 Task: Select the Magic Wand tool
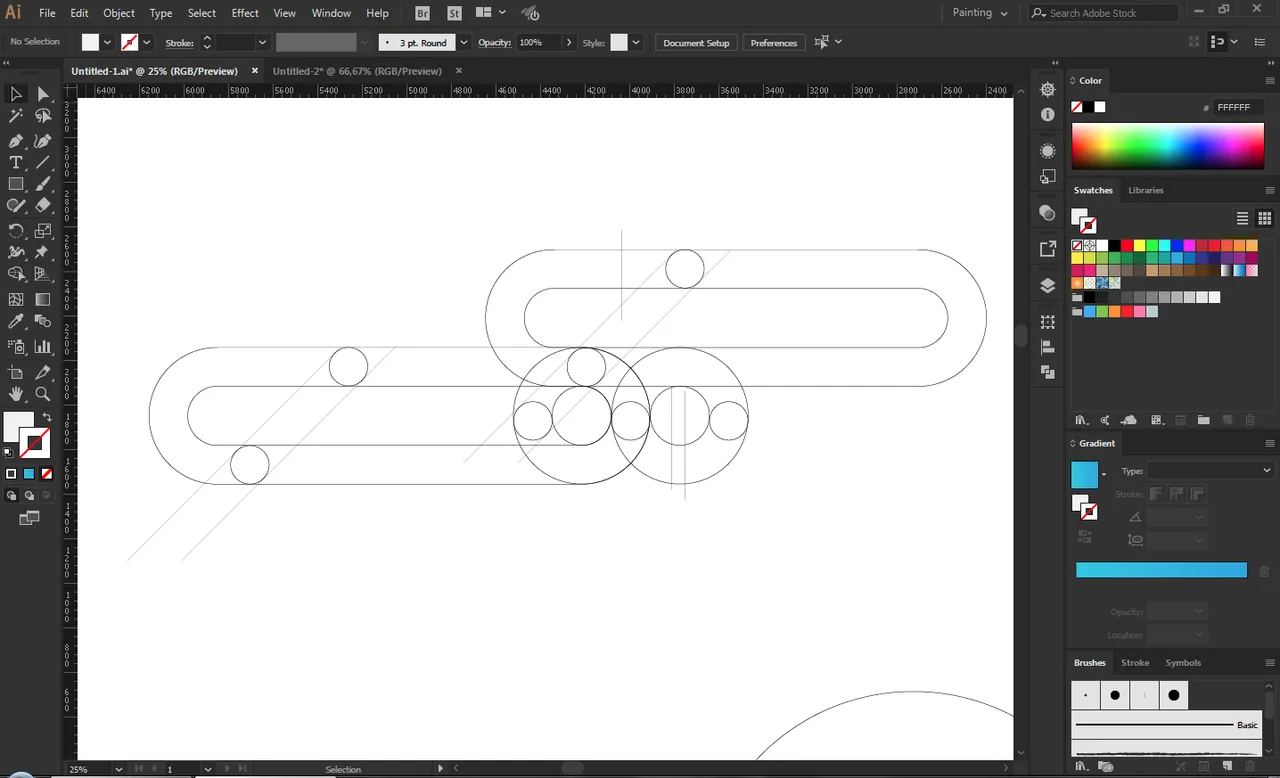16,117
